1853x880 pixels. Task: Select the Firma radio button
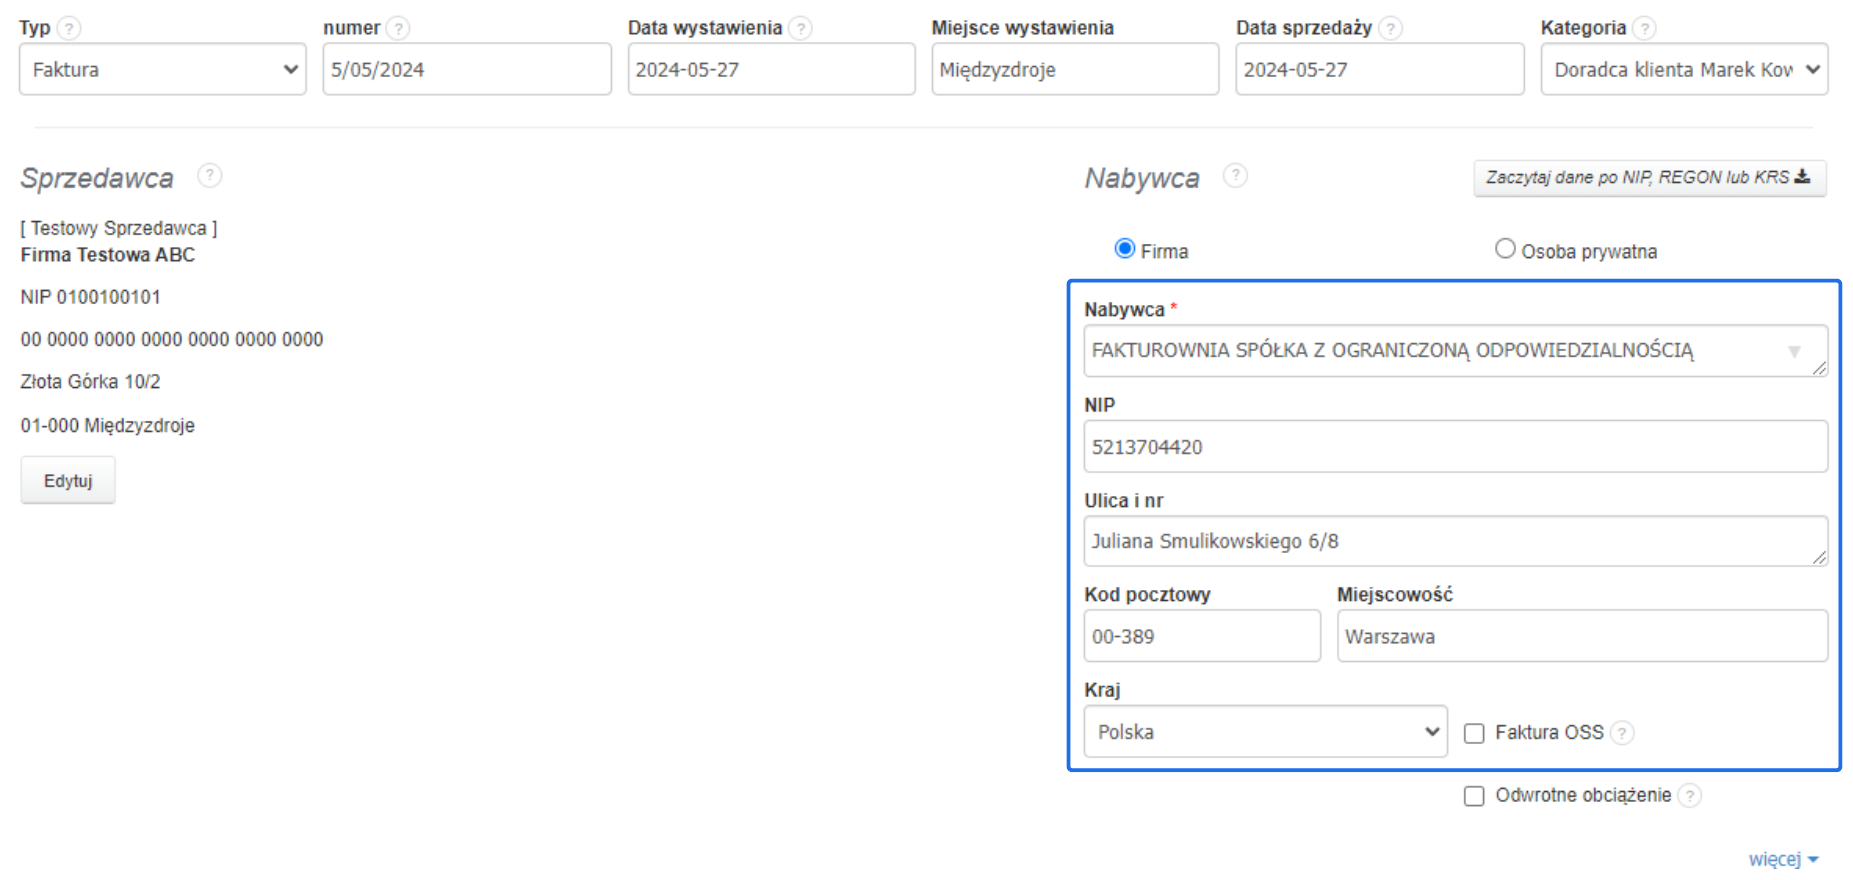1125,249
